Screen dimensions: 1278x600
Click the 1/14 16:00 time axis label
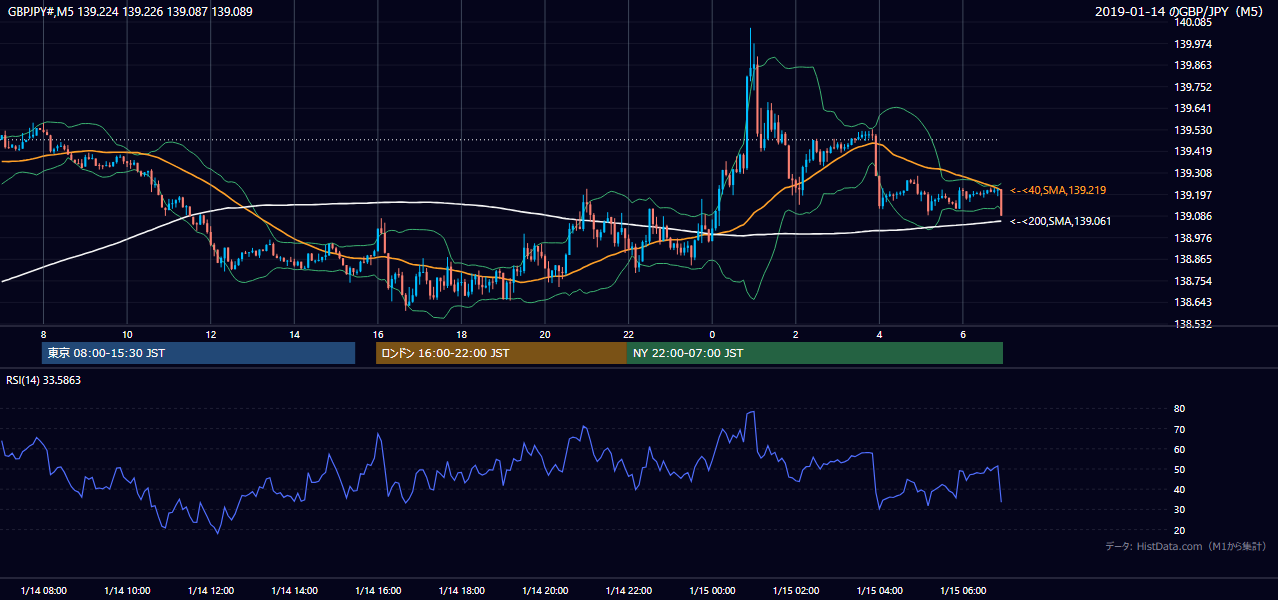tap(377, 591)
